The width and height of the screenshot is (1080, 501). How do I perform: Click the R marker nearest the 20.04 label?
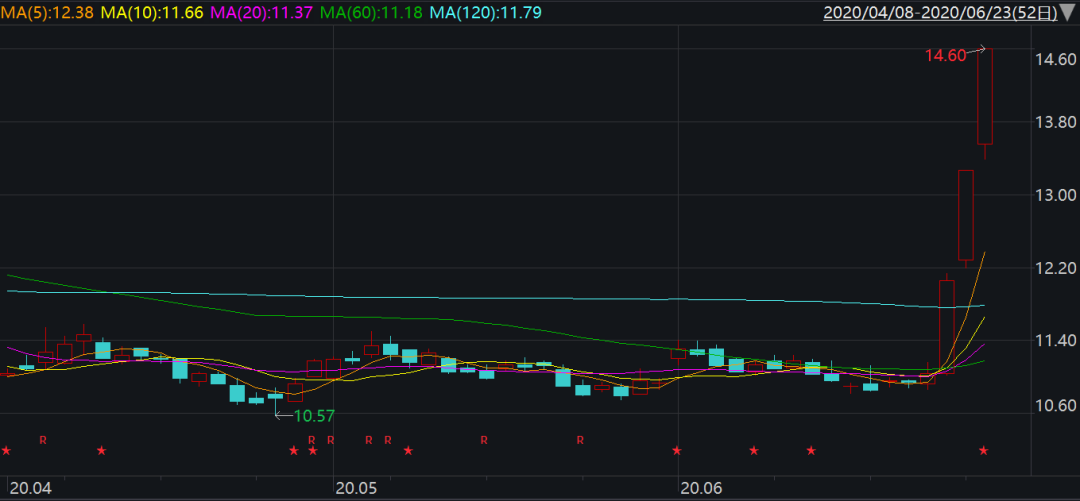point(43,440)
